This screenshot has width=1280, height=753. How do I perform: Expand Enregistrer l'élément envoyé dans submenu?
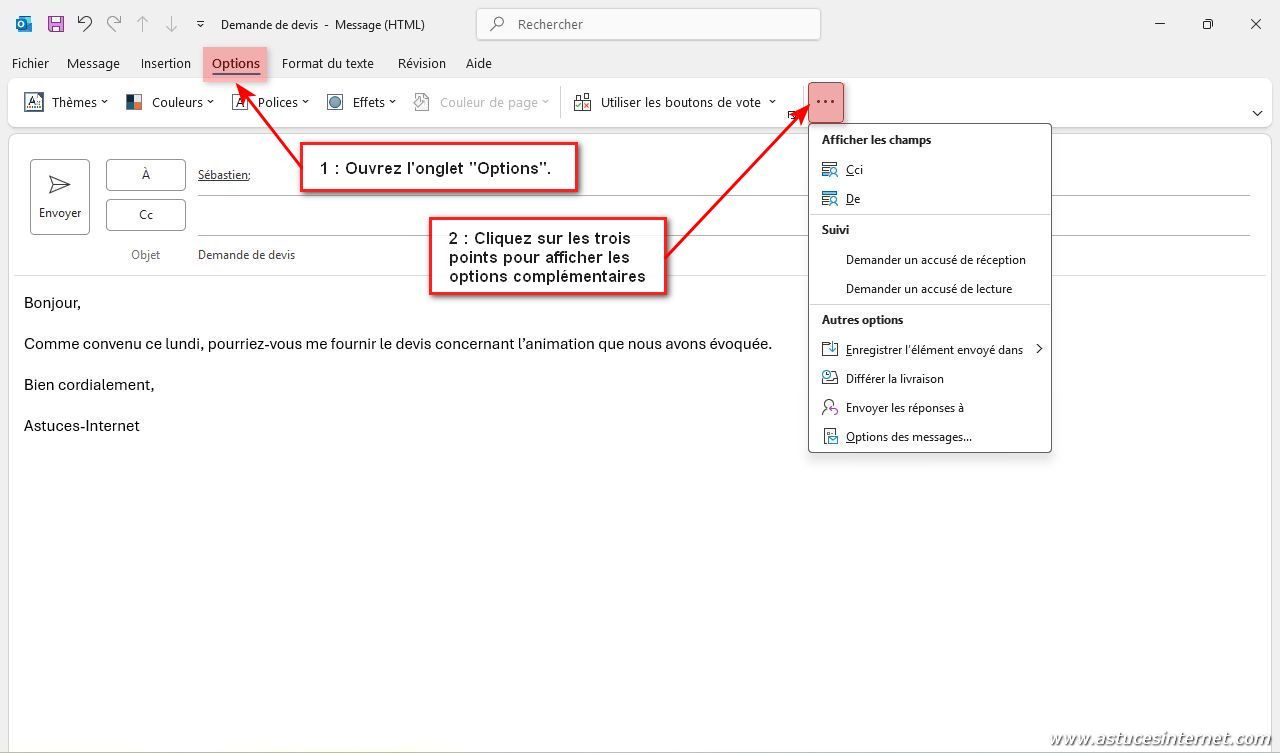[933, 350]
